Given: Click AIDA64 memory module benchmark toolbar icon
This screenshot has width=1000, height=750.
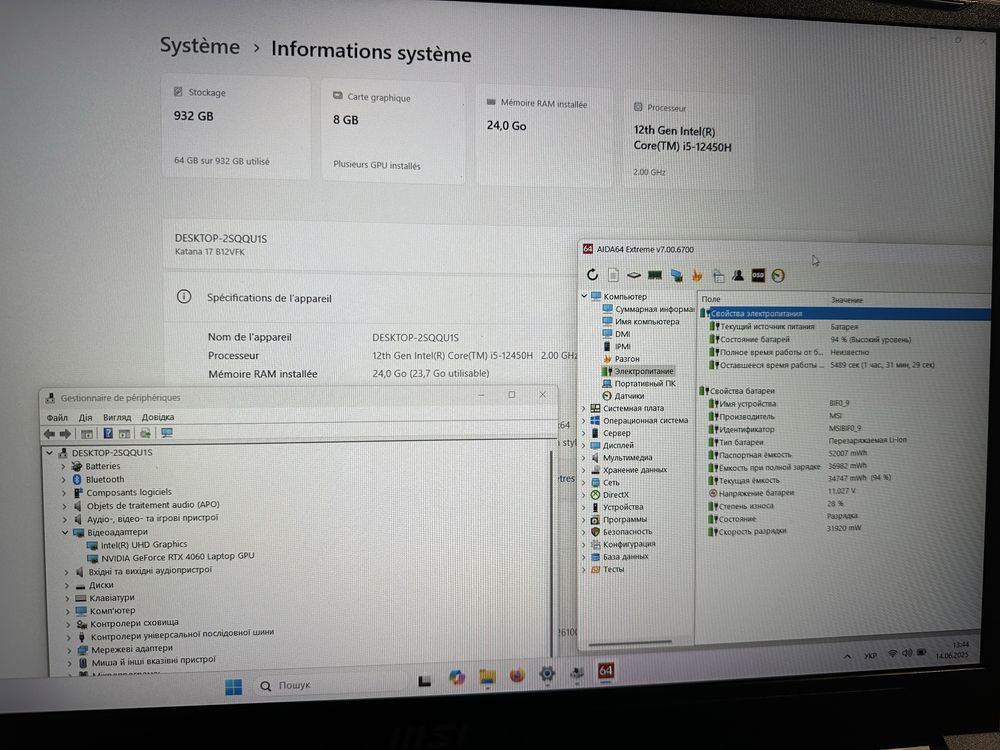Looking at the screenshot, I should tap(655, 276).
